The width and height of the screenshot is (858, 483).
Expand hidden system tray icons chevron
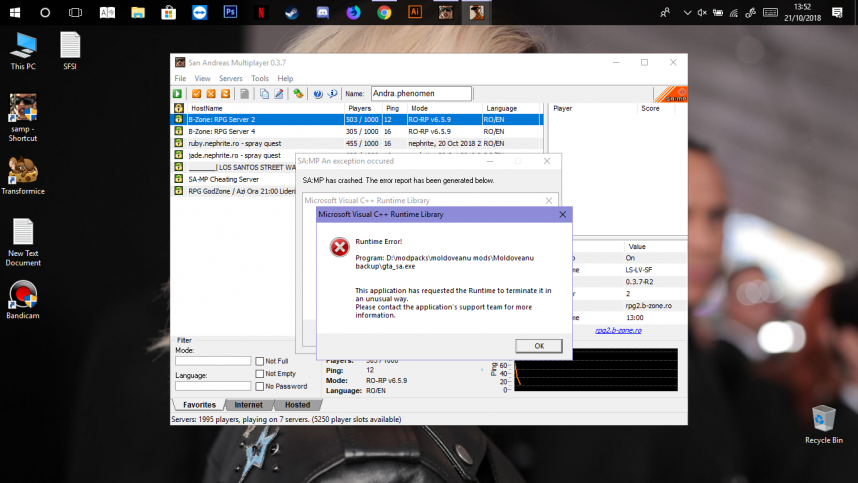tap(687, 12)
